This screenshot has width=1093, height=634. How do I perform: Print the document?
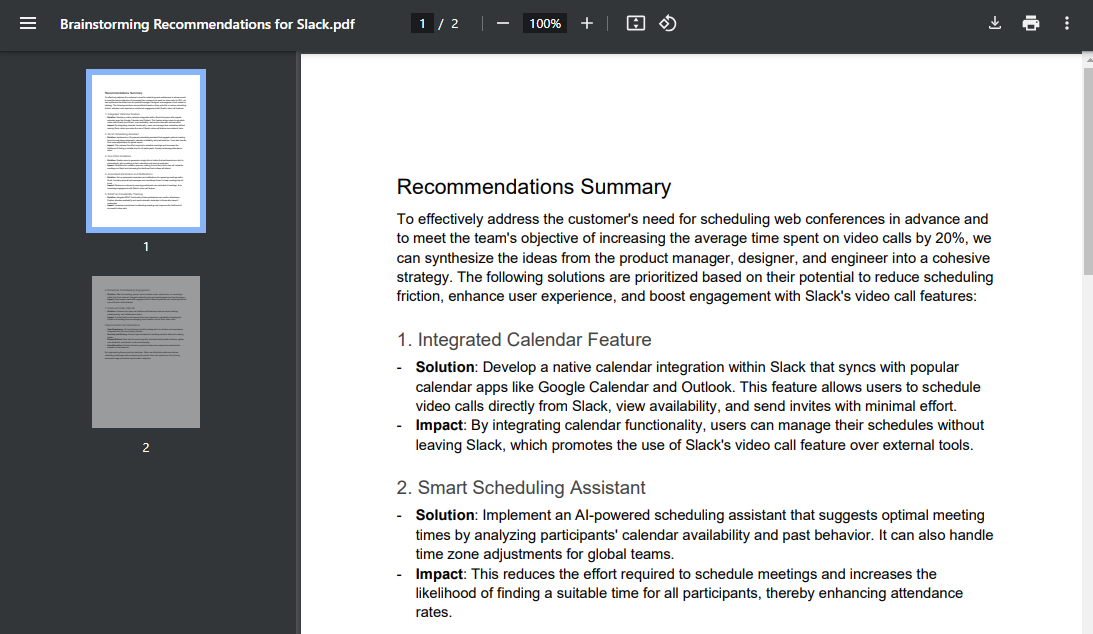pos(1030,23)
